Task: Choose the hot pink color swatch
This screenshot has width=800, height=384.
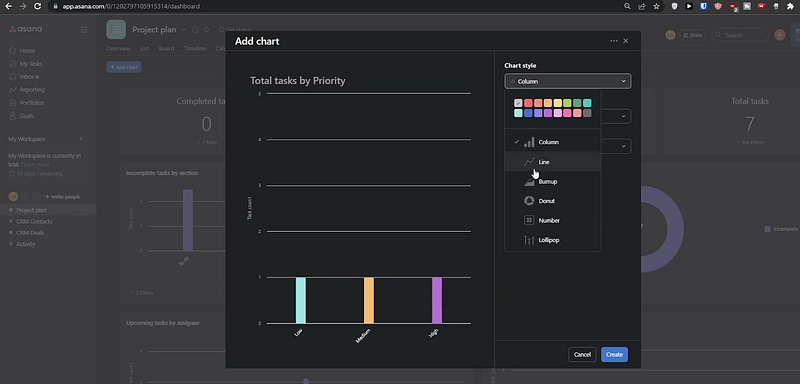Action: [567, 113]
